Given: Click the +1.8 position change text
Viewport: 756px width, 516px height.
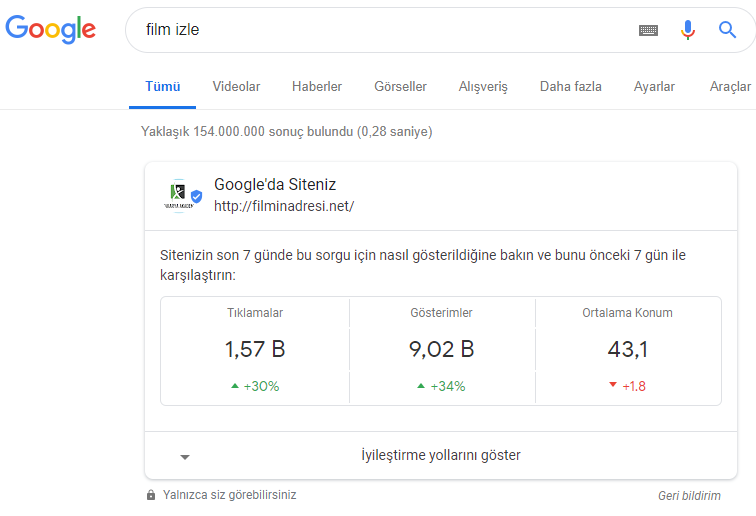Looking at the screenshot, I should coord(634,386).
